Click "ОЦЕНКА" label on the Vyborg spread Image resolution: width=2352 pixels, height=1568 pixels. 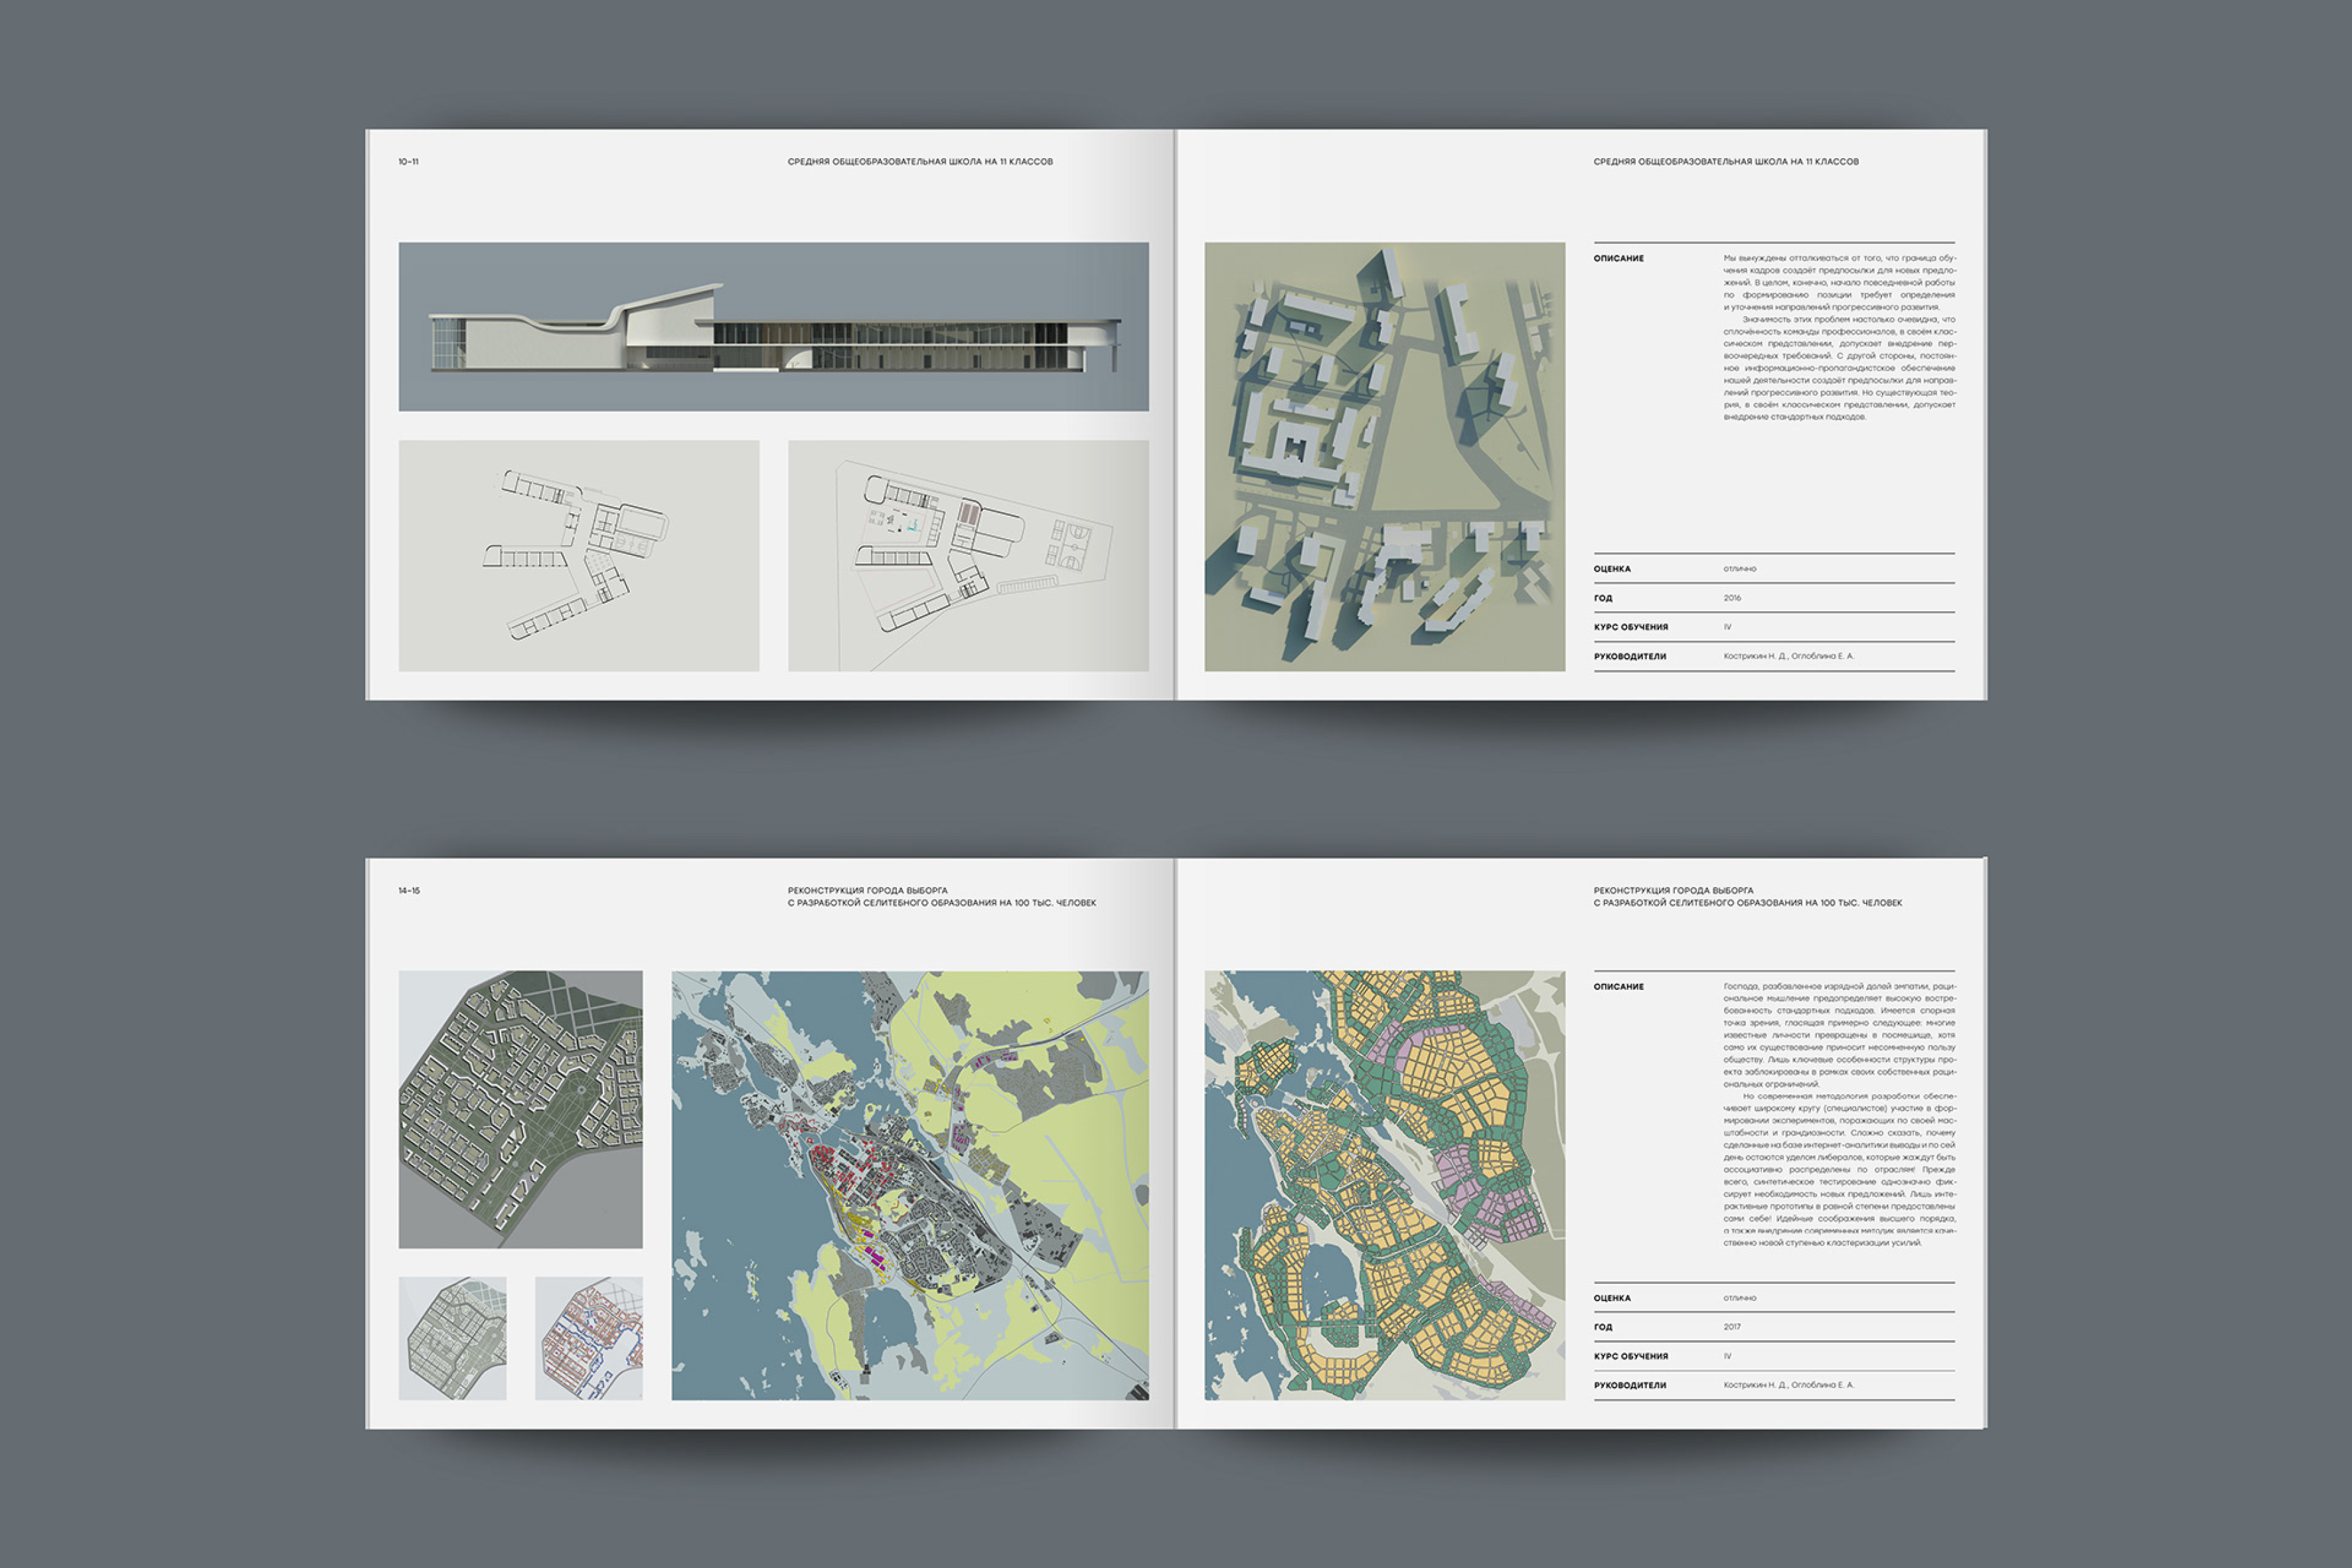point(1612,1298)
